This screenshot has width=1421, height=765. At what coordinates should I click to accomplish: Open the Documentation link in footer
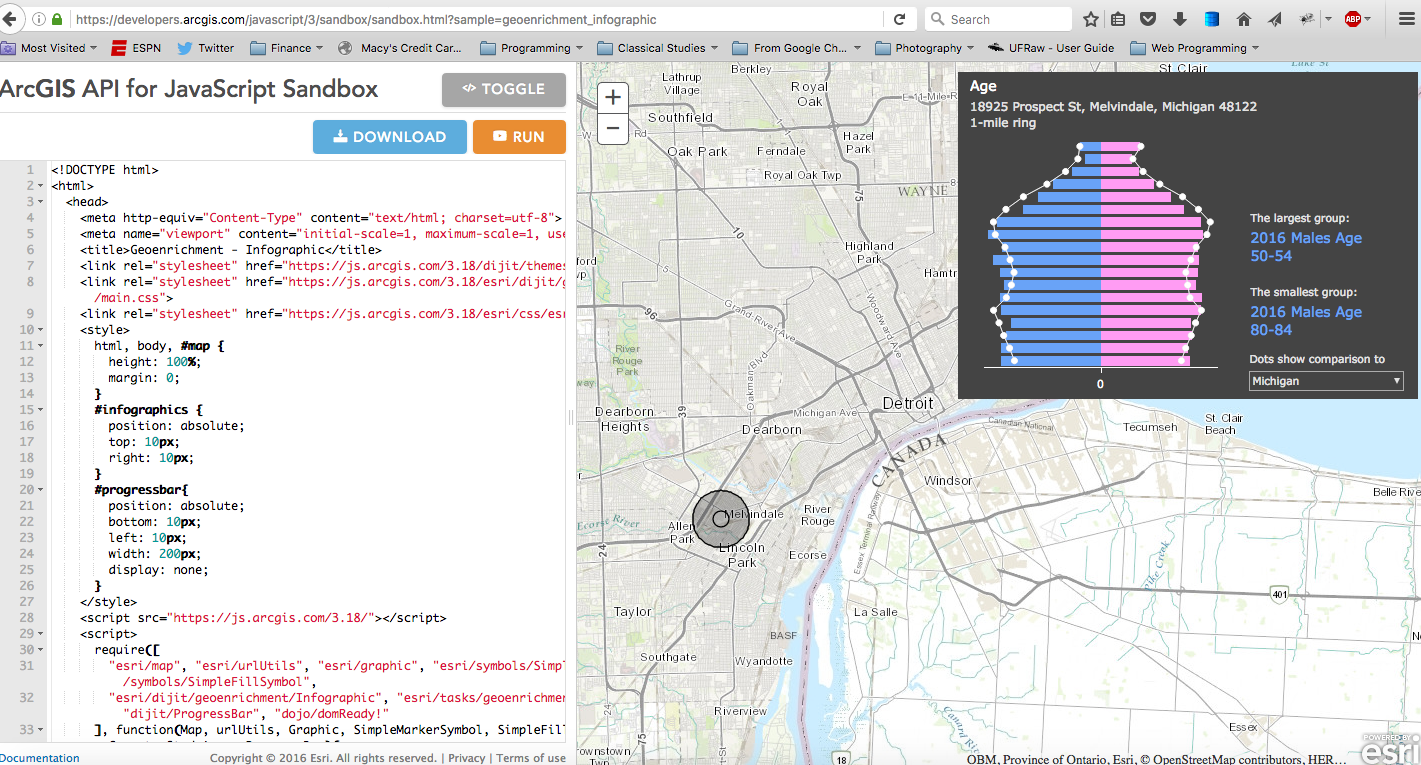coord(38,758)
